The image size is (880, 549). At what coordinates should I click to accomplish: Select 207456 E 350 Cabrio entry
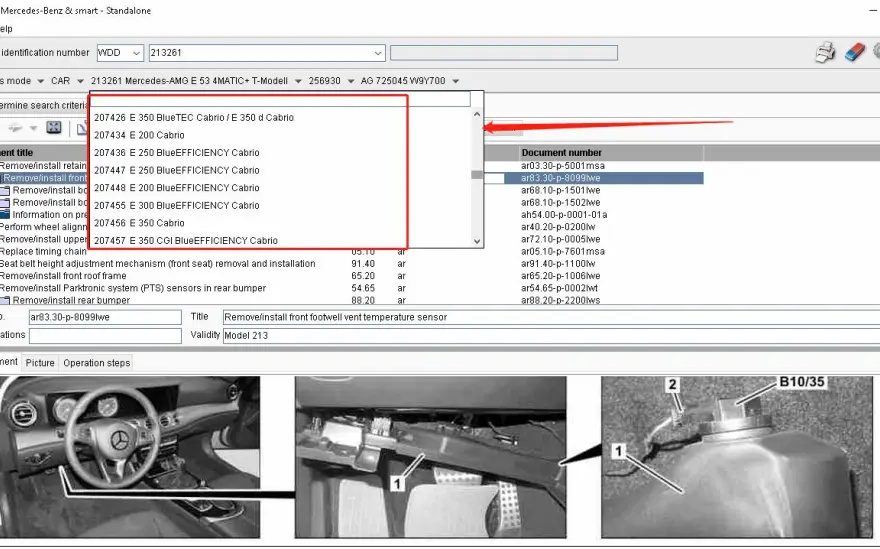pyautogui.click(x=139, y=223)
